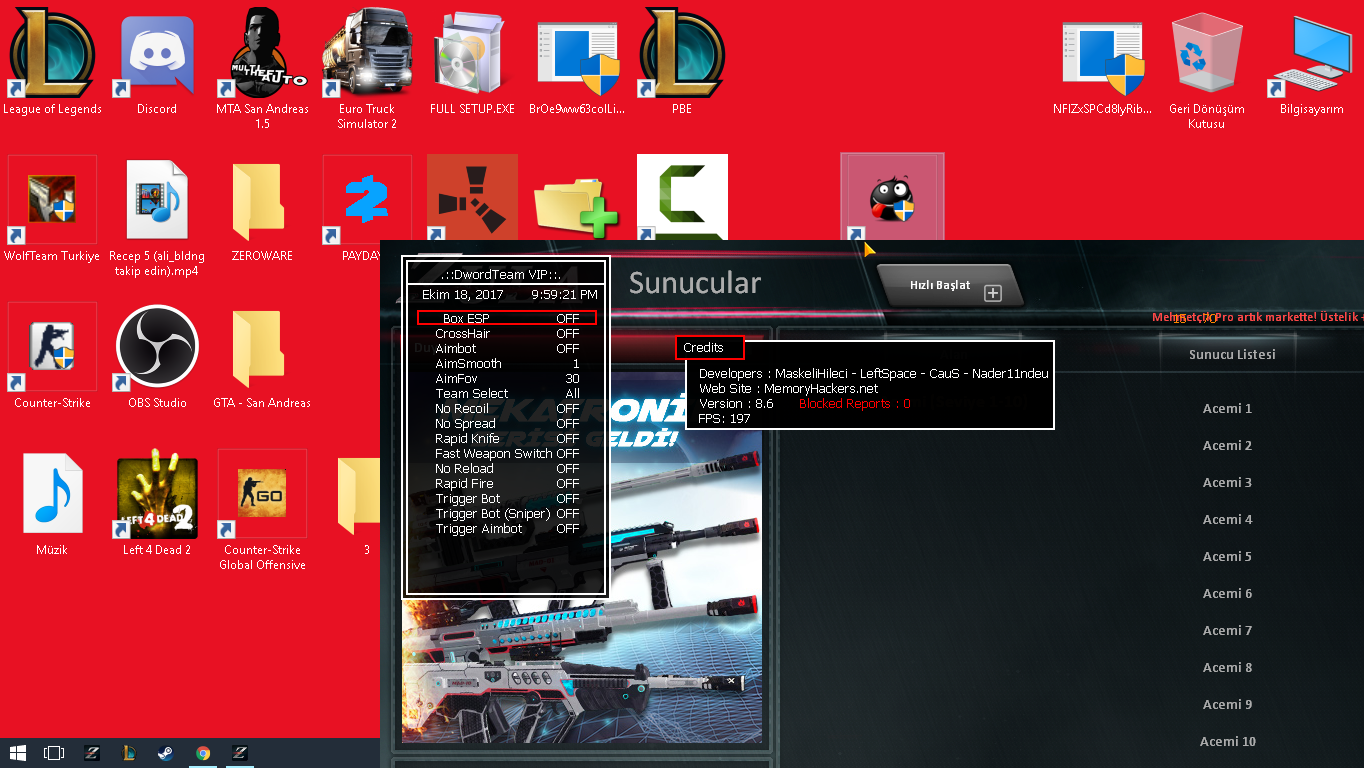
Task: Open the GTA - San Andreas folder
Action: [x=262, y=356]
